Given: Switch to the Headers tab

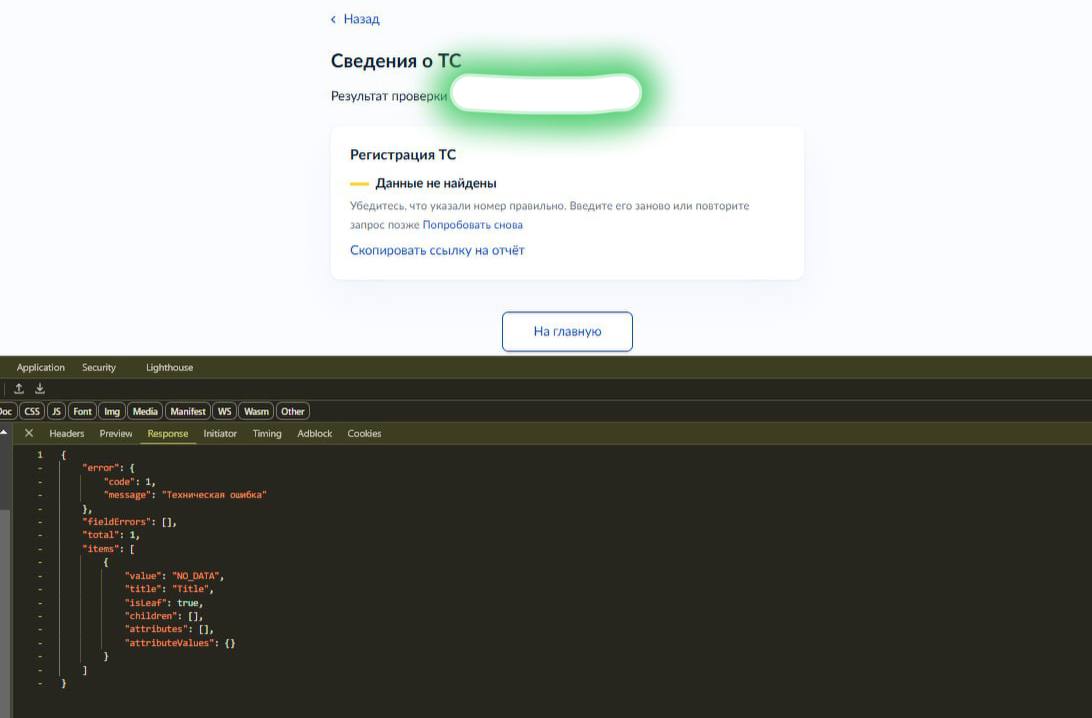Looking at the screenshot, I should [67, 433].
